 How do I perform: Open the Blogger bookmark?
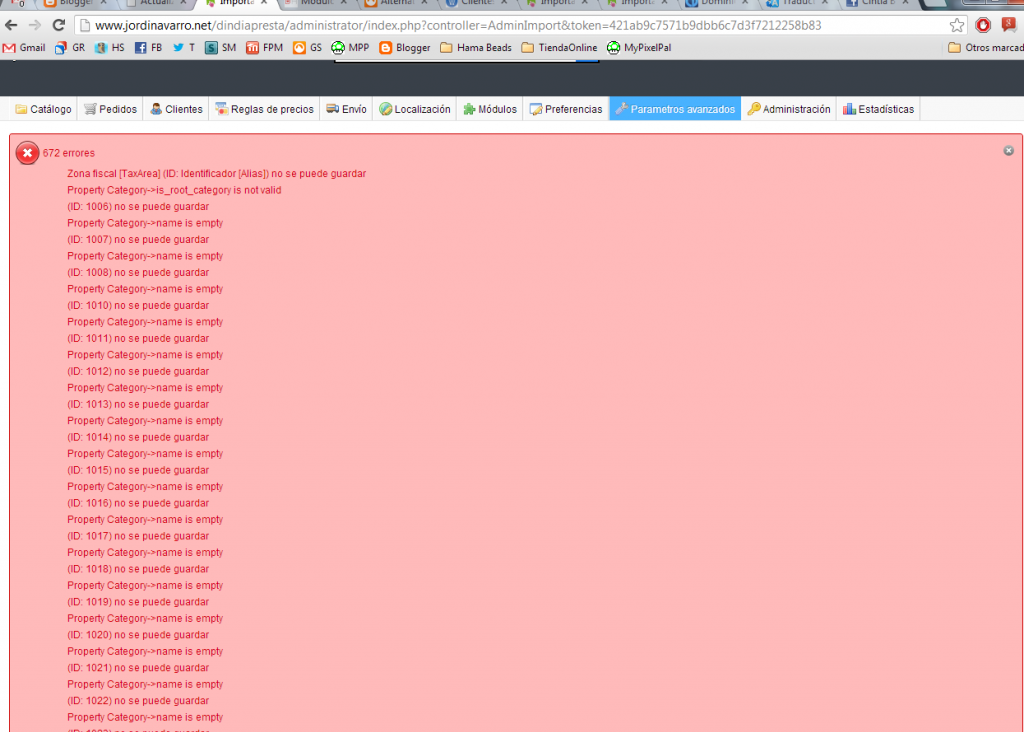coord(405,47)
